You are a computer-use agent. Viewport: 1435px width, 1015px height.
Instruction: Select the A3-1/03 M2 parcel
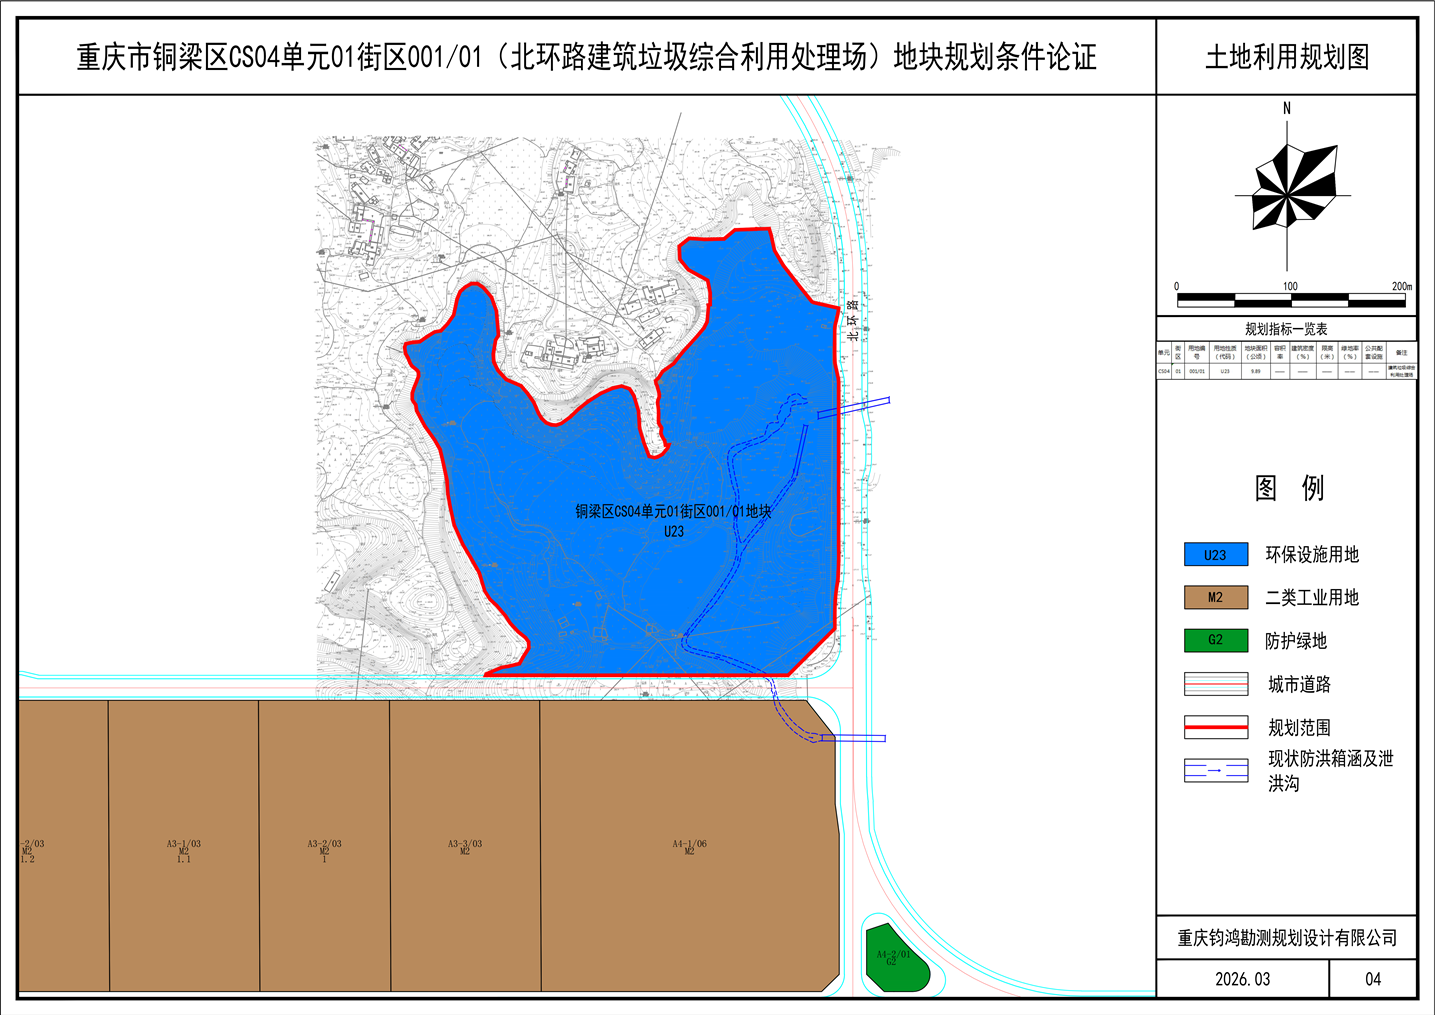[x=183, y=850]
